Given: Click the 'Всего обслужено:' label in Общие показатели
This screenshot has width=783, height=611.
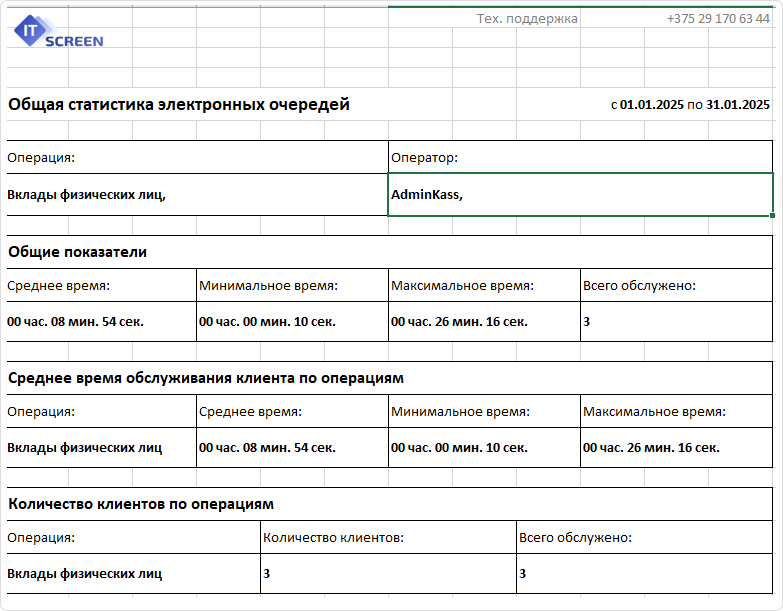Looking at the screenshot, I should click(x=639, y=286).
